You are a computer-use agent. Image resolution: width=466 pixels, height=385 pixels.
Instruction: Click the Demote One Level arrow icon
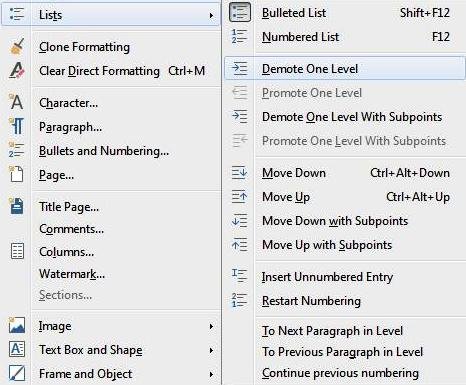tap(240, 68)
